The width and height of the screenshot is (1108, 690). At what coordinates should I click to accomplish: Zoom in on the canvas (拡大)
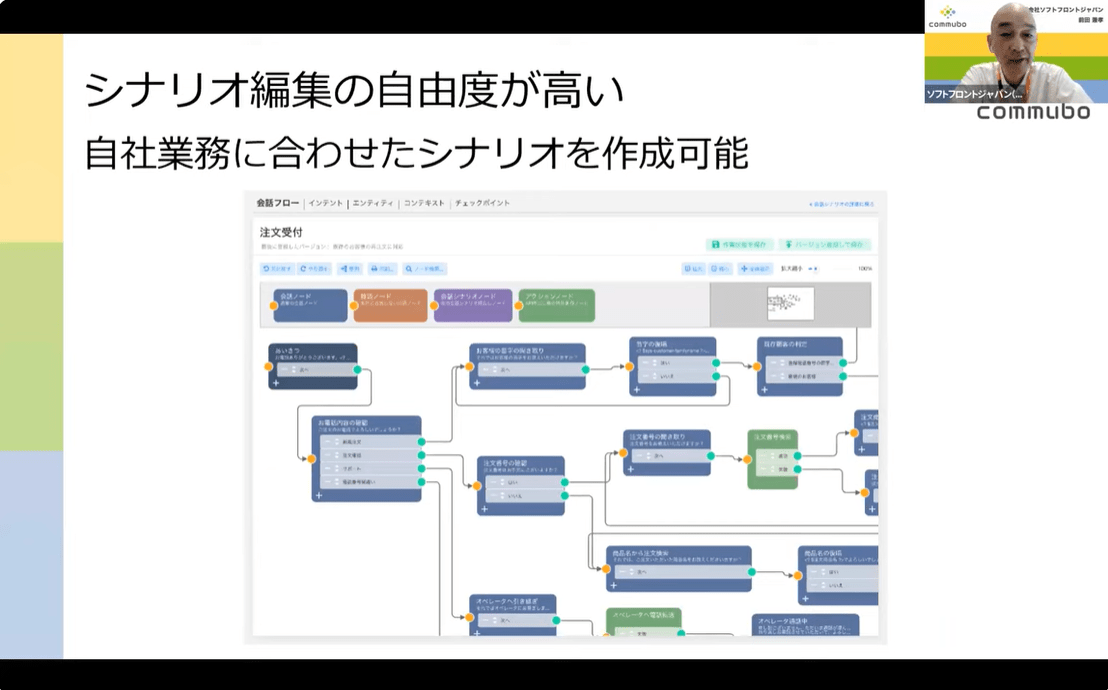click(x=693, y=269)
